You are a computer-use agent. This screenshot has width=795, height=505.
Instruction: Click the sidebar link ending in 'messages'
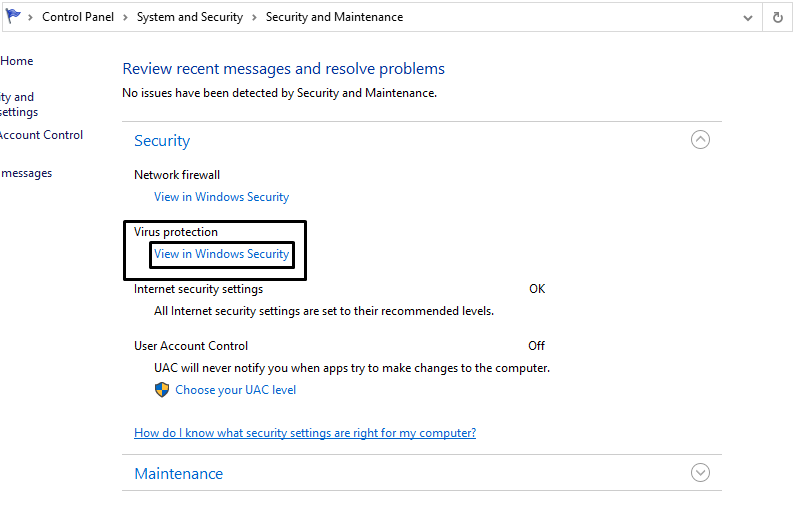[26, 173]
